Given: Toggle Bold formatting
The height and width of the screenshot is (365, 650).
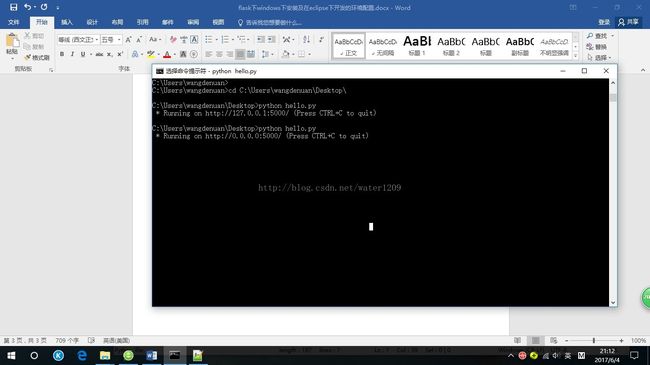Looking at the screenshot, I should (x=62, y=54).
